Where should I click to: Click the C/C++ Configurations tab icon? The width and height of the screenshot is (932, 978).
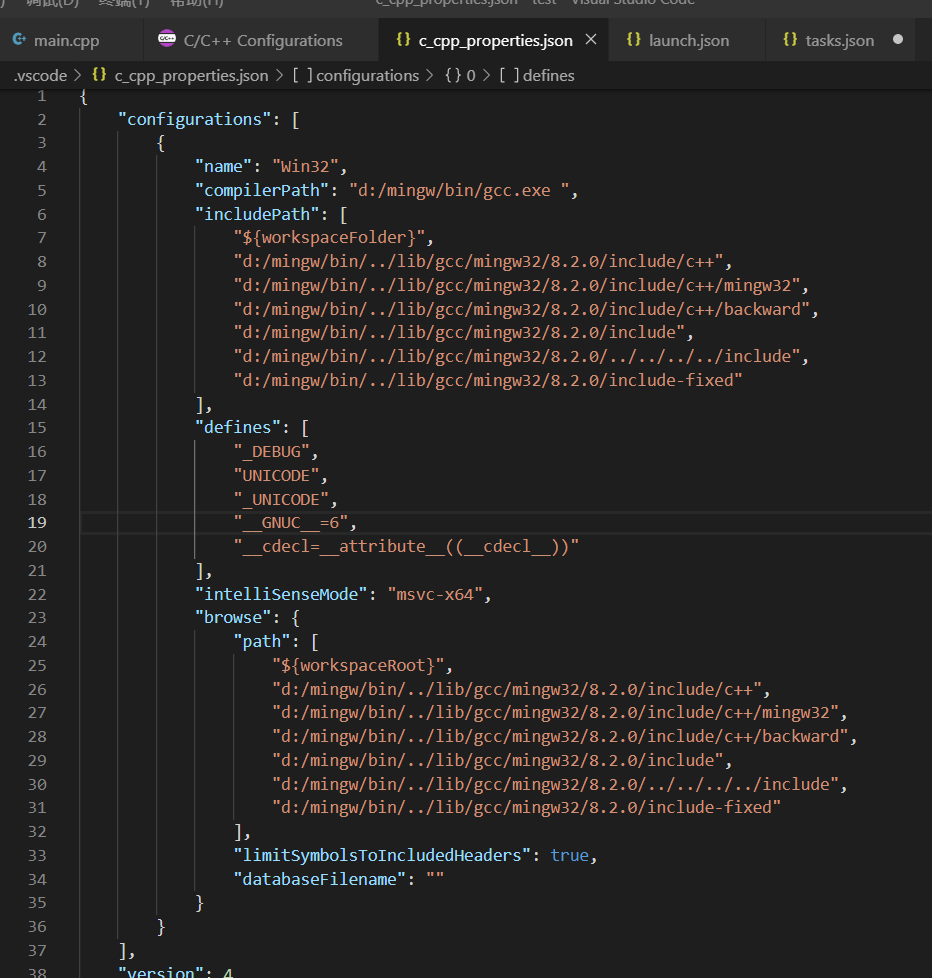pyautogui.click(x=167, y=39)
